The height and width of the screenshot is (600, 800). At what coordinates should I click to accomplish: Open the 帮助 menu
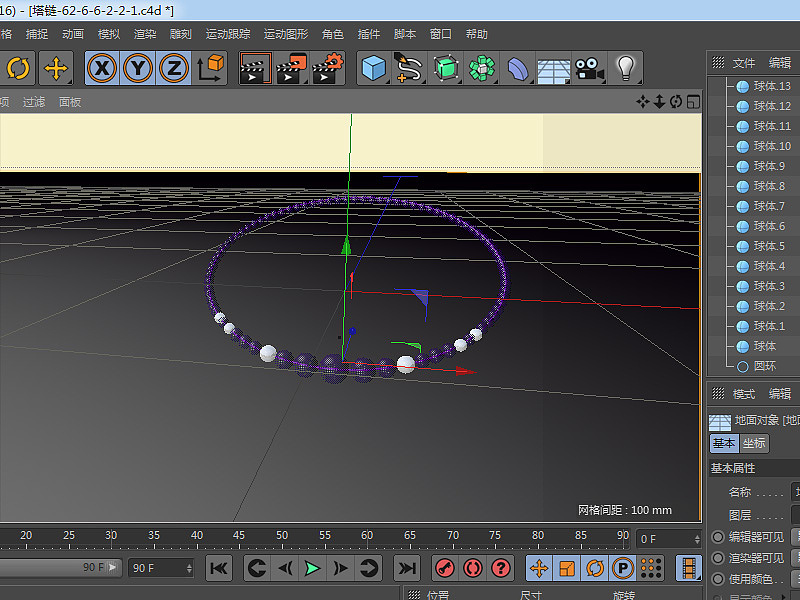[x=477, y=34]
